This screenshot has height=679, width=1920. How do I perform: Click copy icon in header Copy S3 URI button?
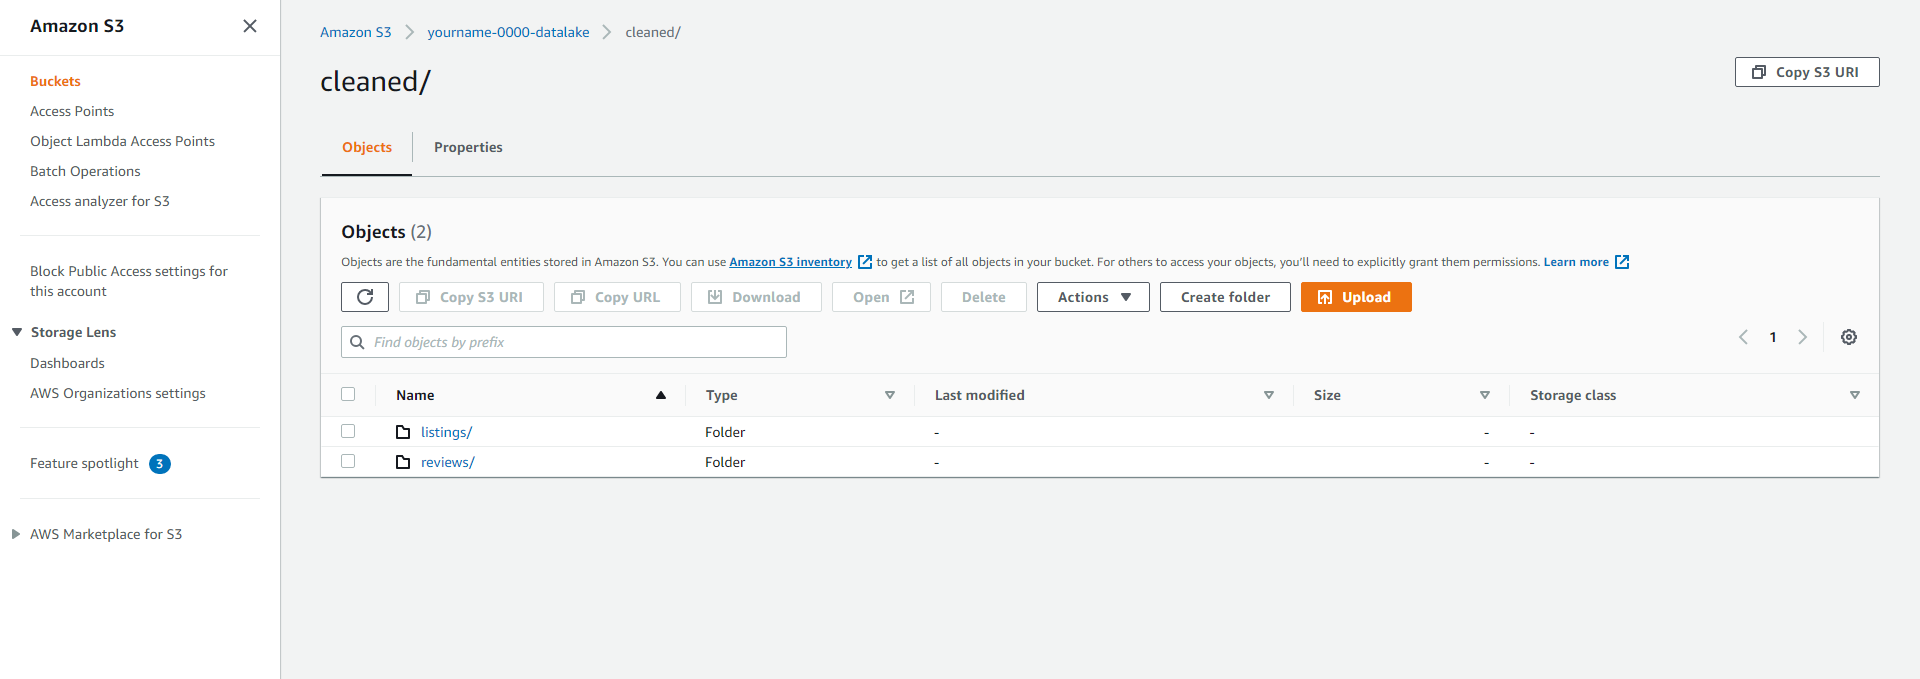pyautogui.click(x=1759, y=72)
